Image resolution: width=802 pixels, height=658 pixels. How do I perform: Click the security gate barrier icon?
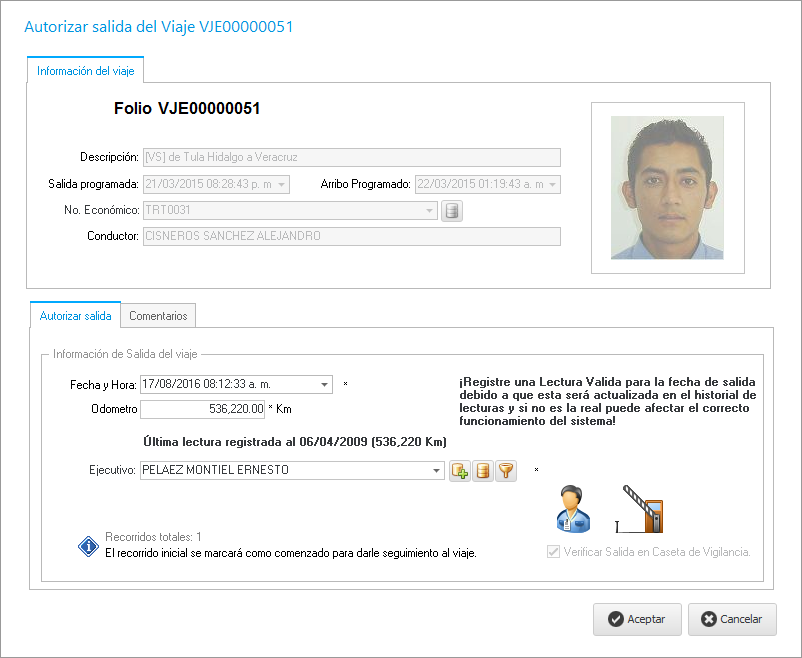(x=640, y=508)
